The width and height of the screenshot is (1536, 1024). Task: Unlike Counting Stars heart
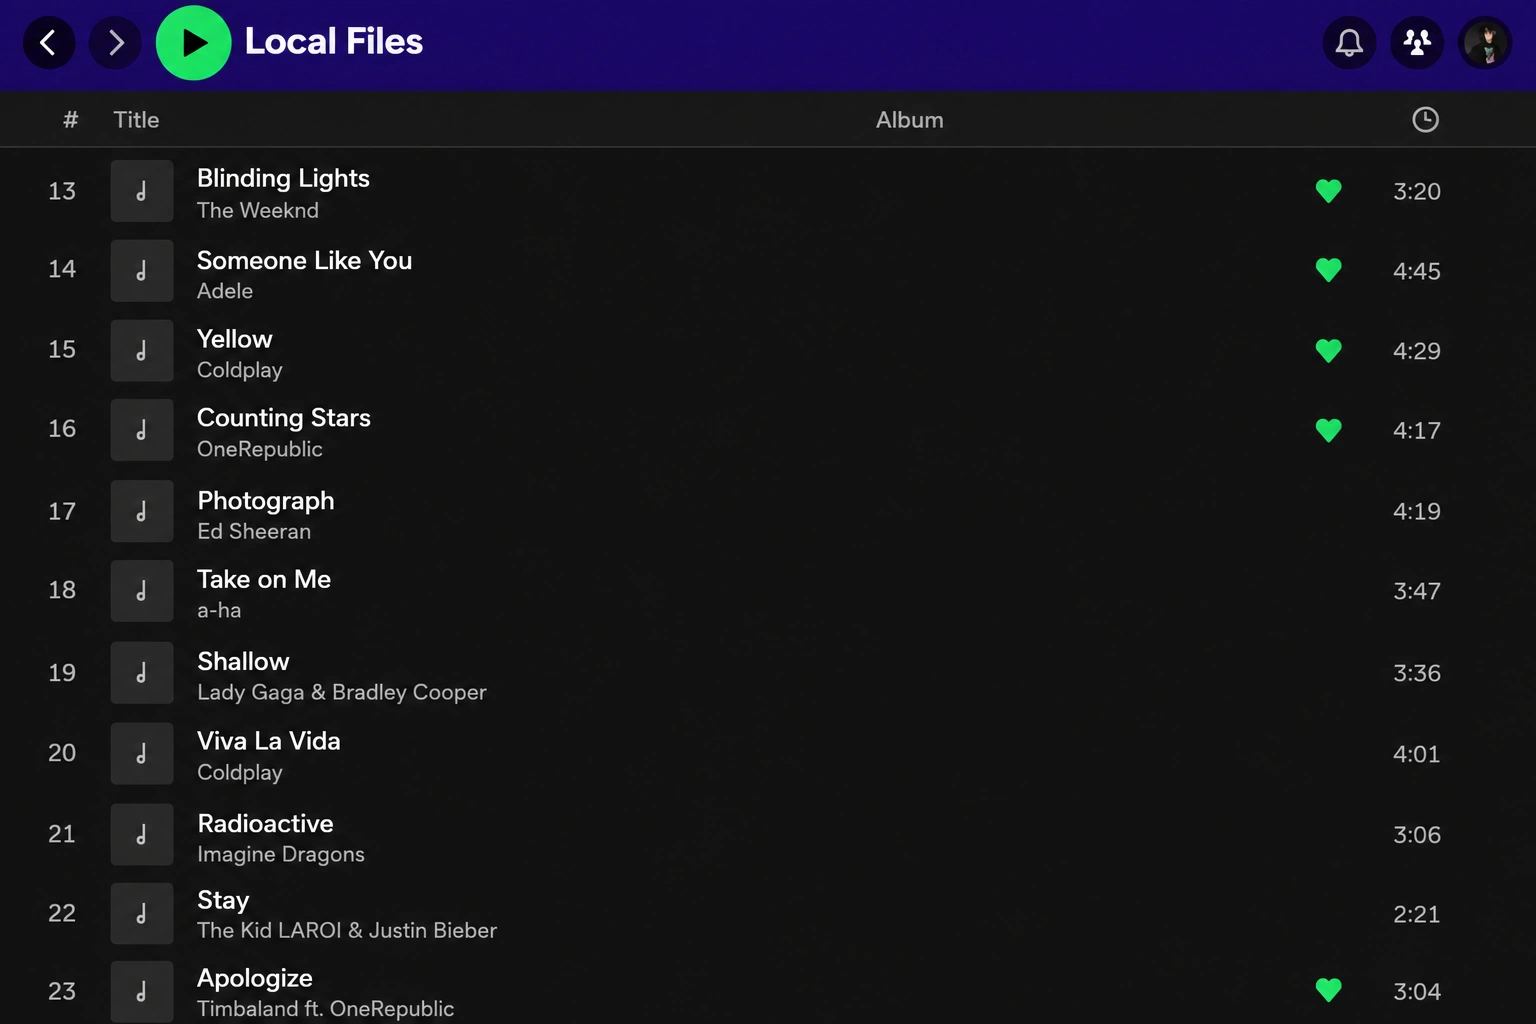(1328, 430)
